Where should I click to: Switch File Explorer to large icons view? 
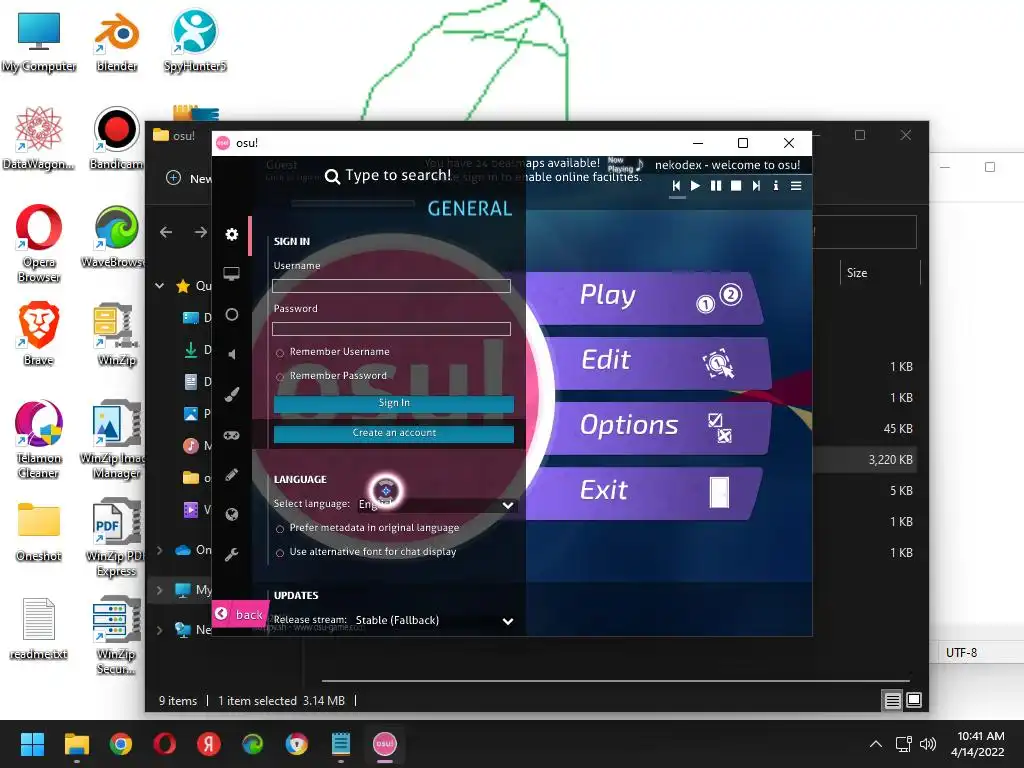click(x=914, y=701)
